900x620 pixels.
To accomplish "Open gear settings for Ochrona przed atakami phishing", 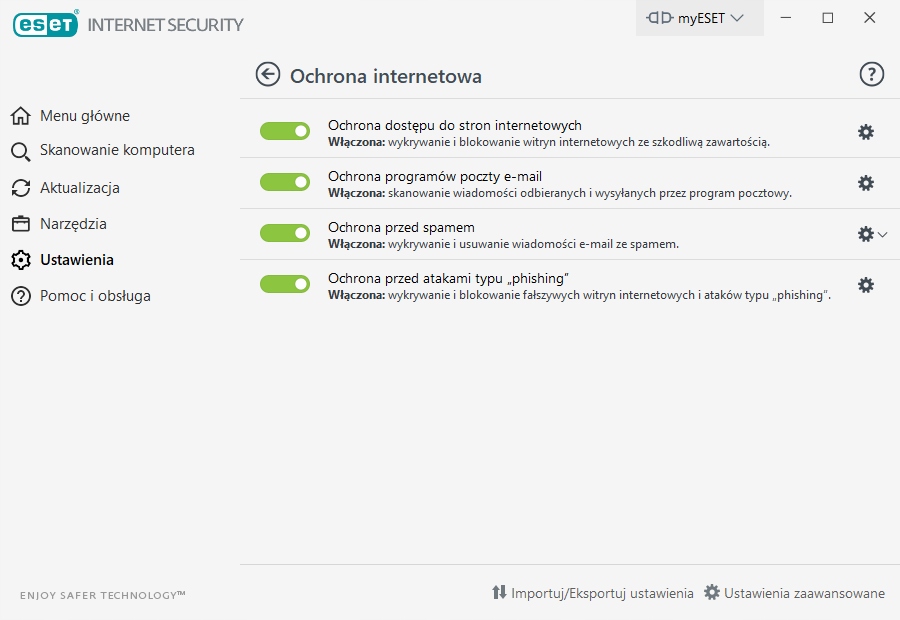I will point(866,285).
